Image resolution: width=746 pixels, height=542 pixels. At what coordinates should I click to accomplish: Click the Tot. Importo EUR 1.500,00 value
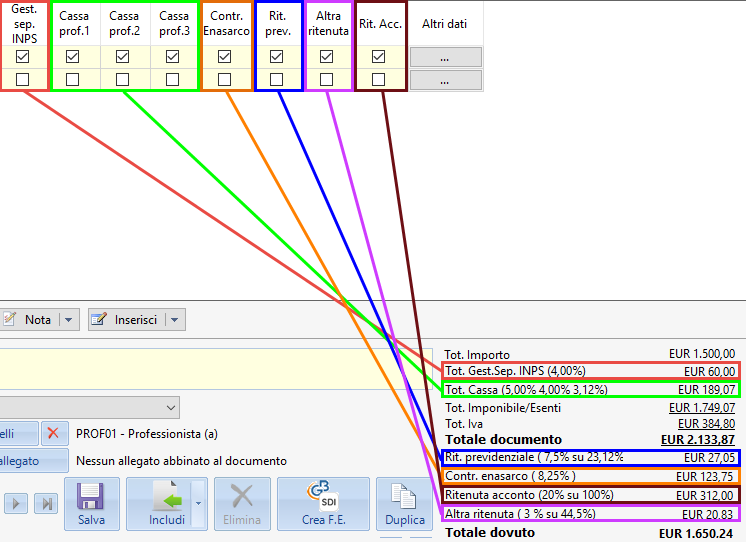pos(702,354)
